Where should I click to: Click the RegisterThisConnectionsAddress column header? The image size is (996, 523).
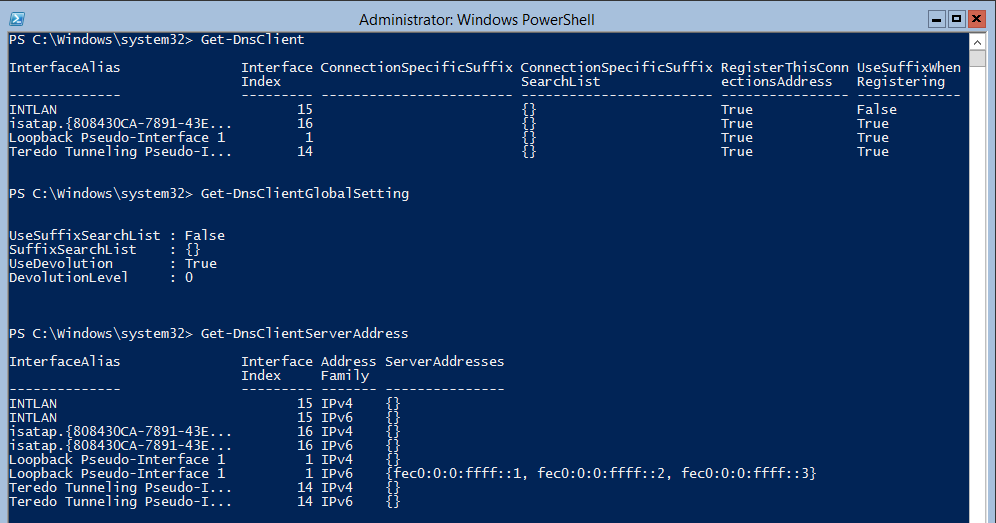(x=784, y=74)
